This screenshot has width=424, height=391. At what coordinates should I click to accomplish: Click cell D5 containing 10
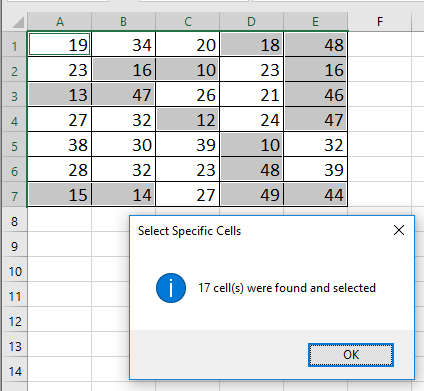tap(252, 145)
